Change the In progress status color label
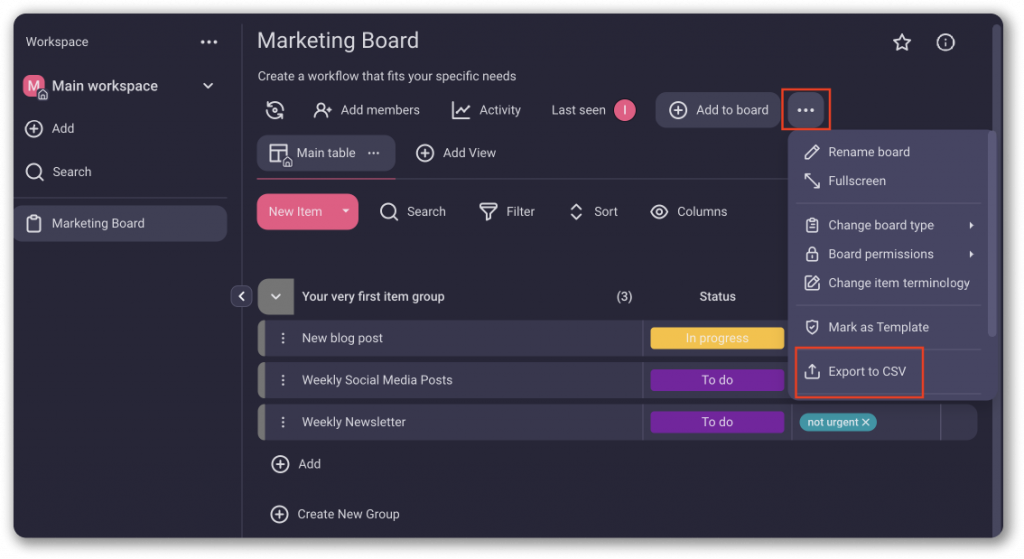The width and height of the screenshot is (1024, 559). click(716, 338)
